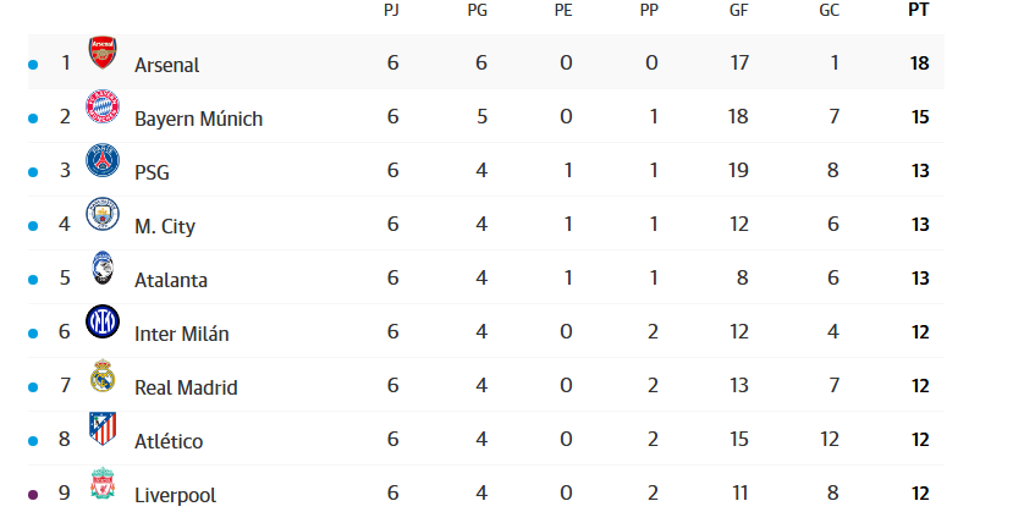This screenshot has width=1024, height=512.
Task: Select the Inter Milán team name
Action: (181, 334)
